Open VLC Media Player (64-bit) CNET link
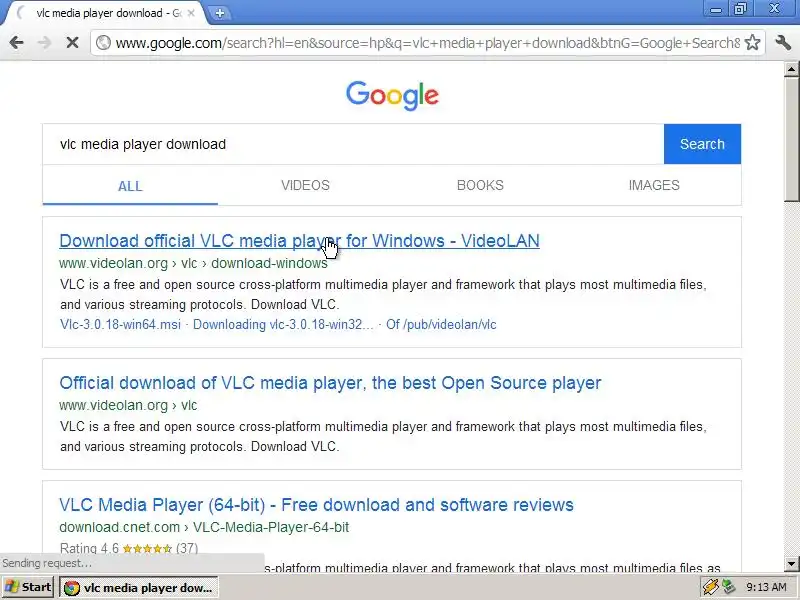This screenshot has height=600, width=800. click(x=316, y=505)
